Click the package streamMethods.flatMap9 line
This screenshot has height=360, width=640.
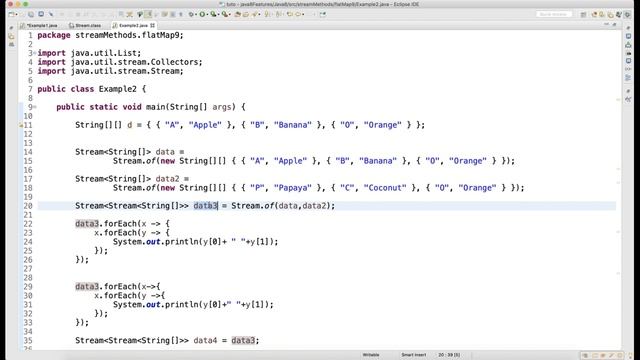(x=111, y=35)
